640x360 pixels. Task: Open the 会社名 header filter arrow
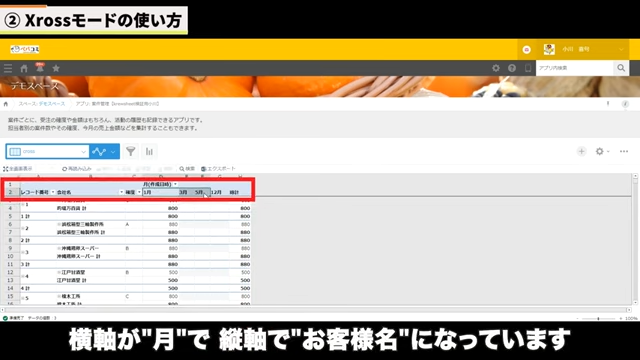pyautogui.click(x=121, y=192)
